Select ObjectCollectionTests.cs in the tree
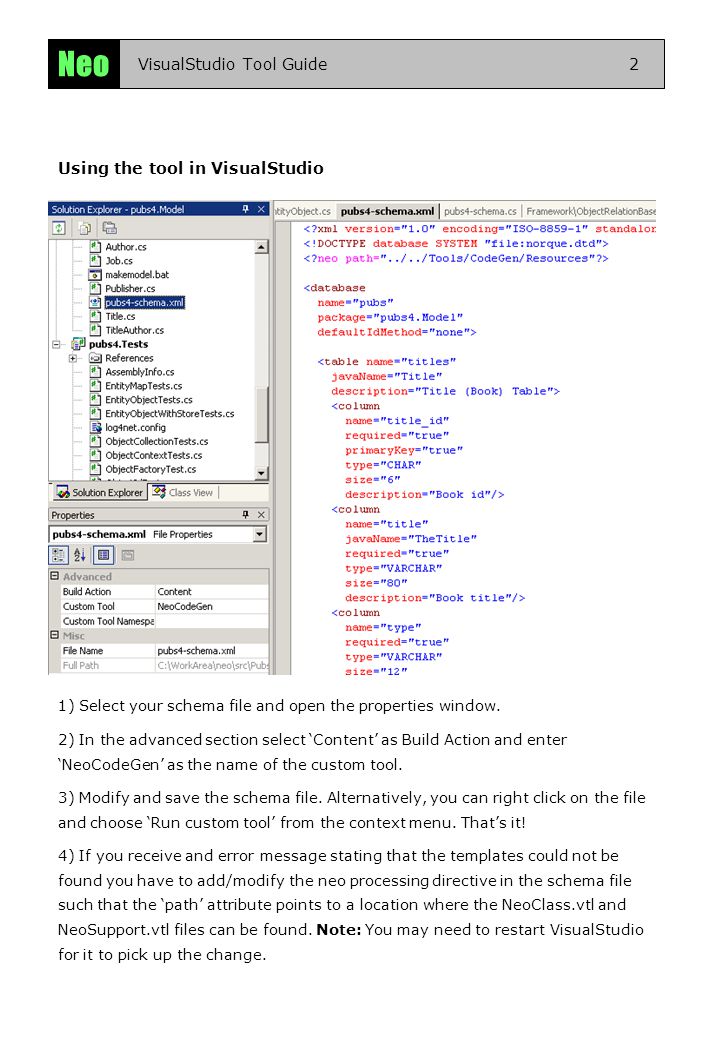This screenshot has width=720, height=1040. coord(156,442)
